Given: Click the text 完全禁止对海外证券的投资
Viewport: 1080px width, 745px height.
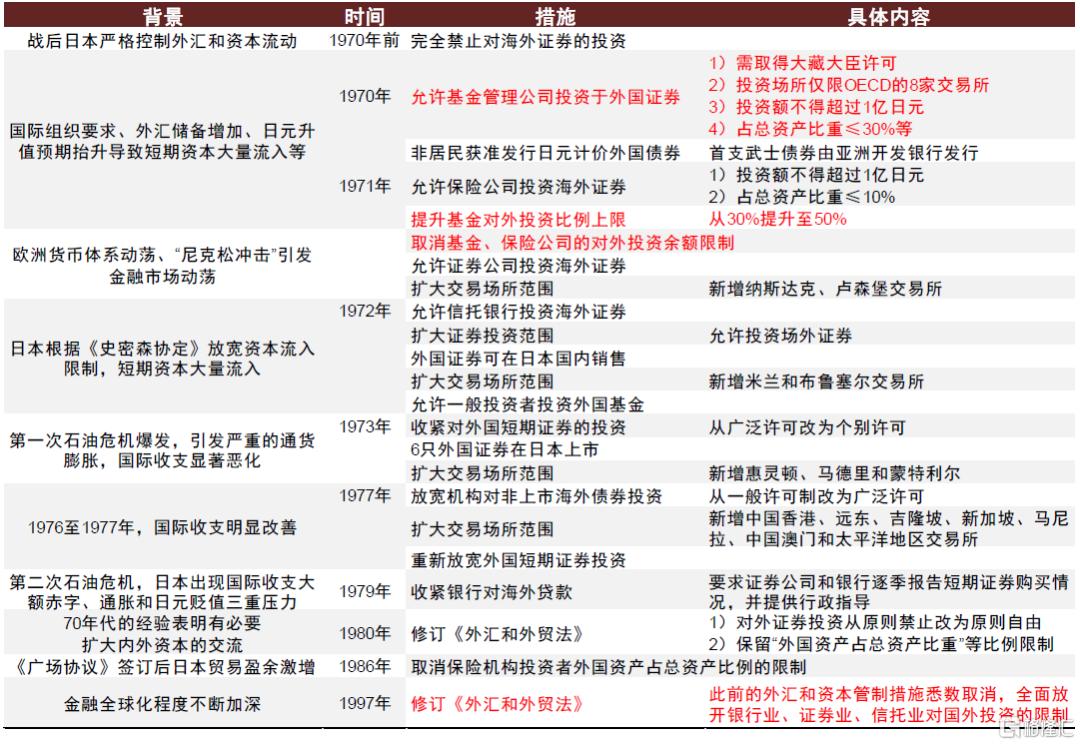Looking at the screenshot, I should point(518,41).
